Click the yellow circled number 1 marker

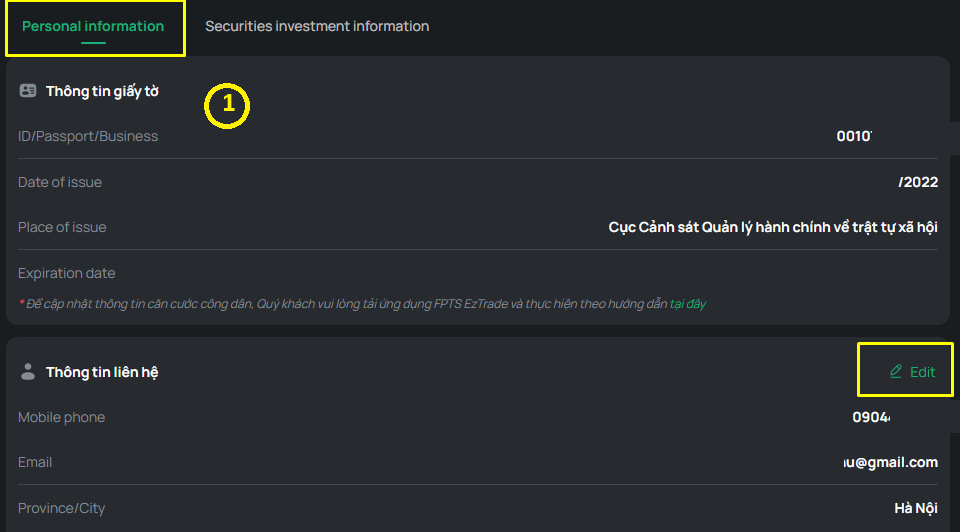(x=227, y=105)
